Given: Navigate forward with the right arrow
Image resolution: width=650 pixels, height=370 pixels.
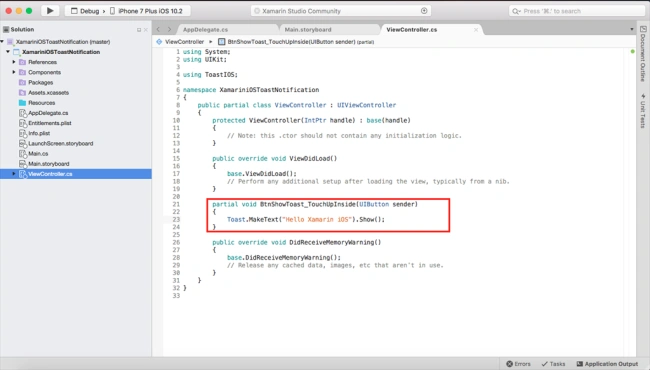Looking at the screenshot, I should [169, 29].
